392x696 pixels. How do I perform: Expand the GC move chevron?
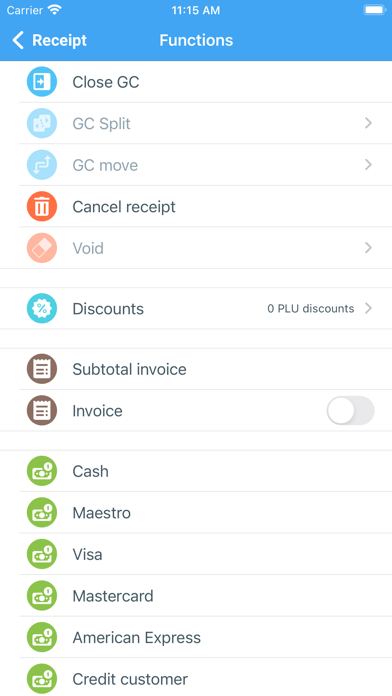coord(368,165)
